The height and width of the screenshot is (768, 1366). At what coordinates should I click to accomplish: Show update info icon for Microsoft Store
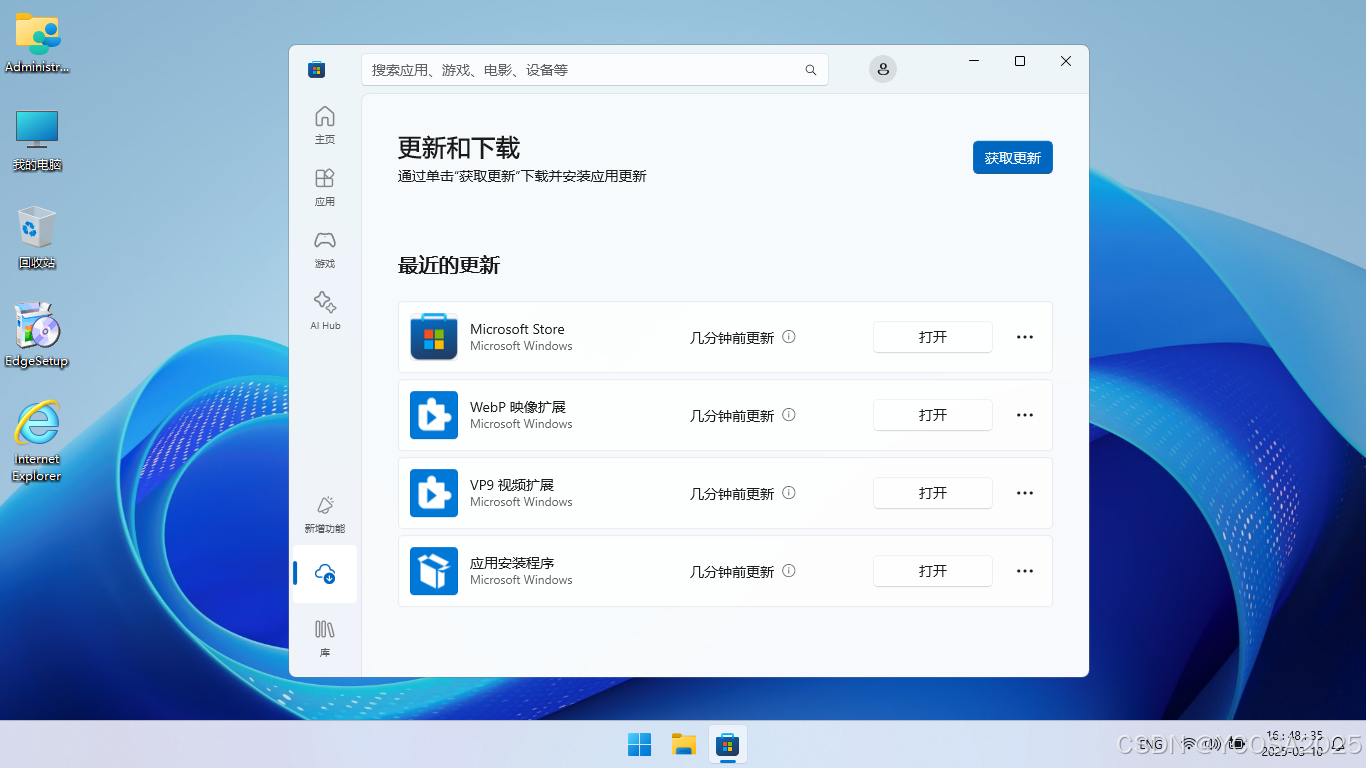(x=789, y=337)
